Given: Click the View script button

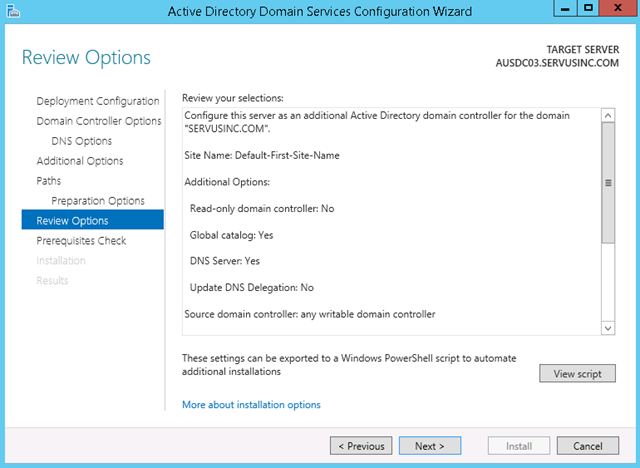Looking at the screenshot, I should tap(577, 373).
